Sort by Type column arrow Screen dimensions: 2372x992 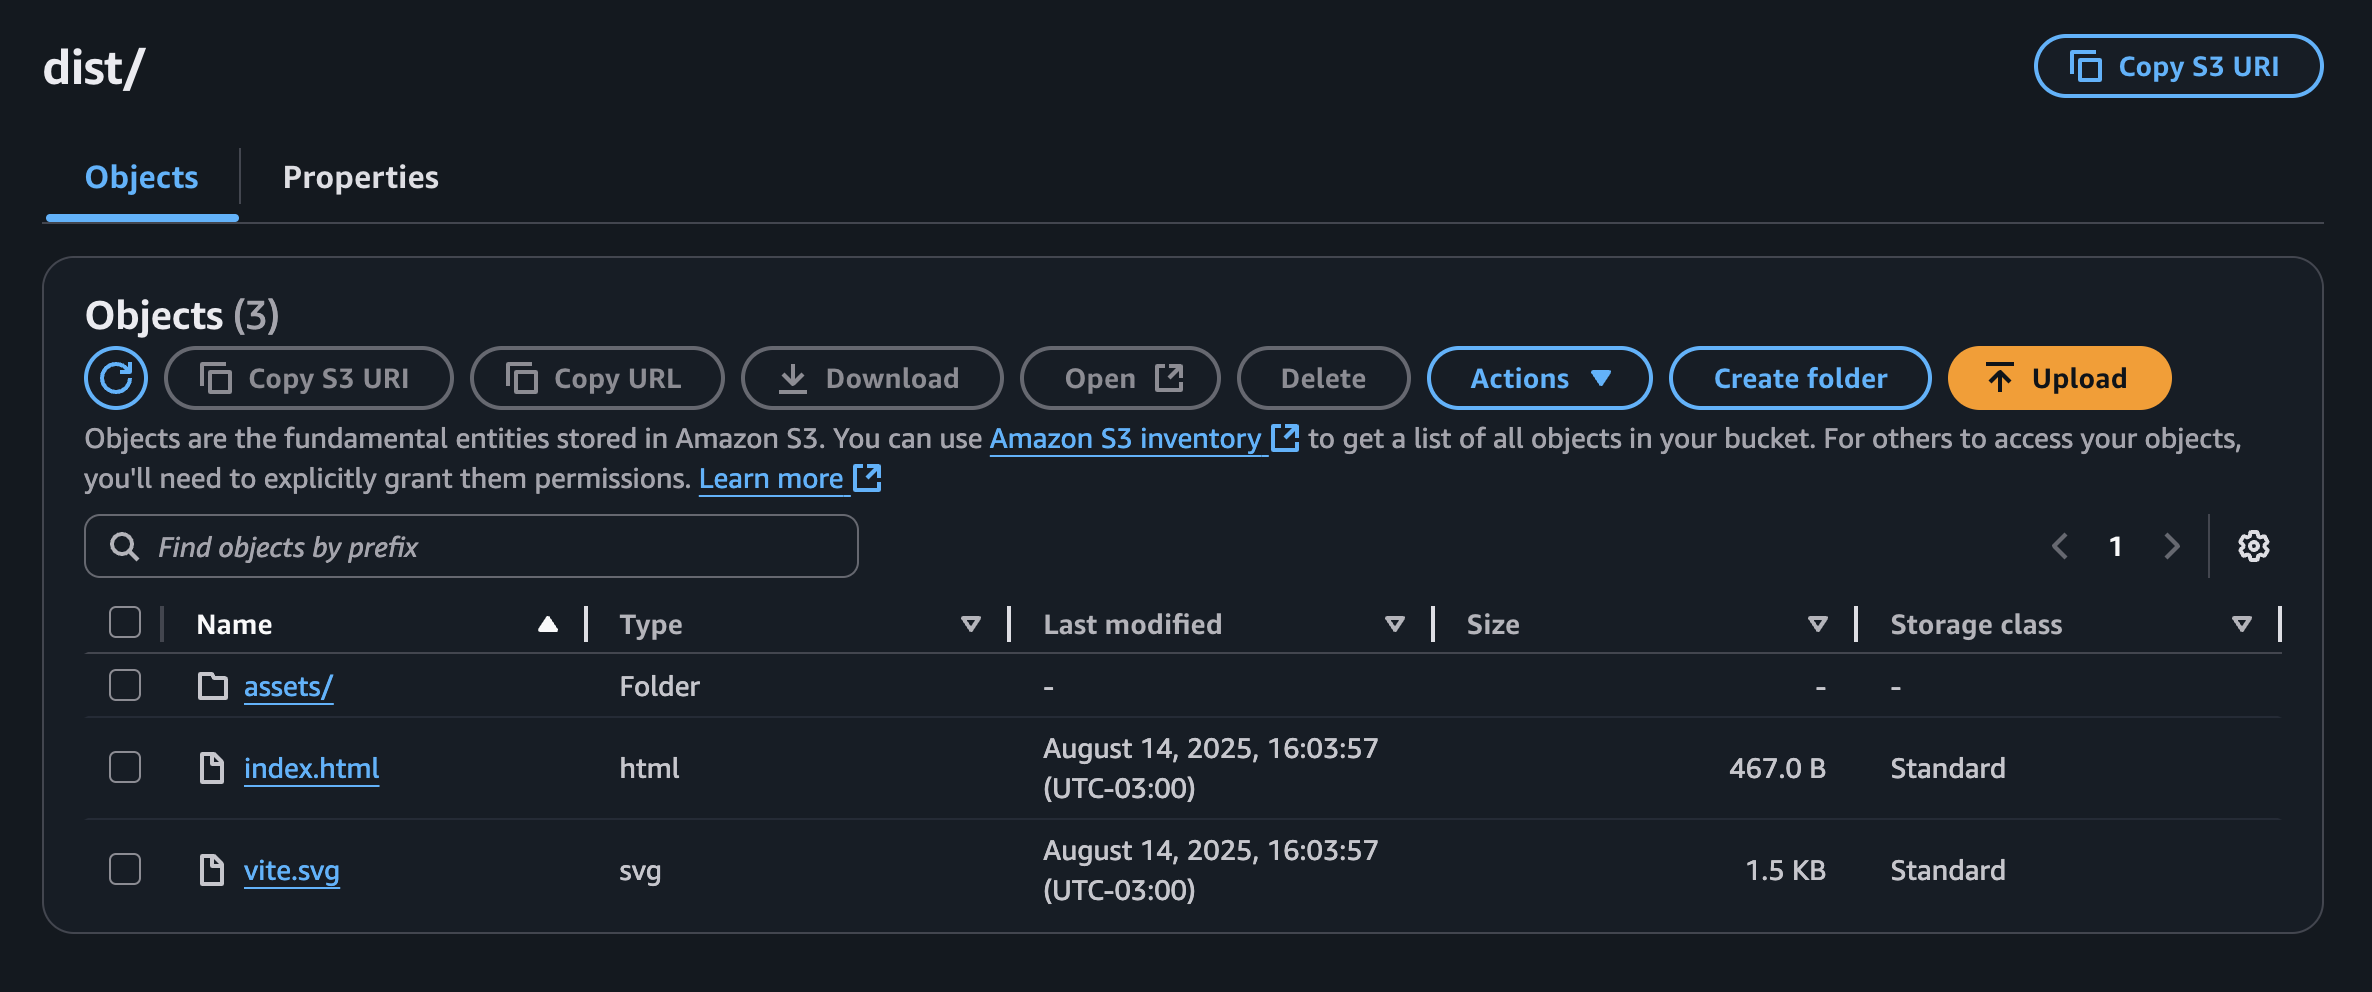(970, 624)
